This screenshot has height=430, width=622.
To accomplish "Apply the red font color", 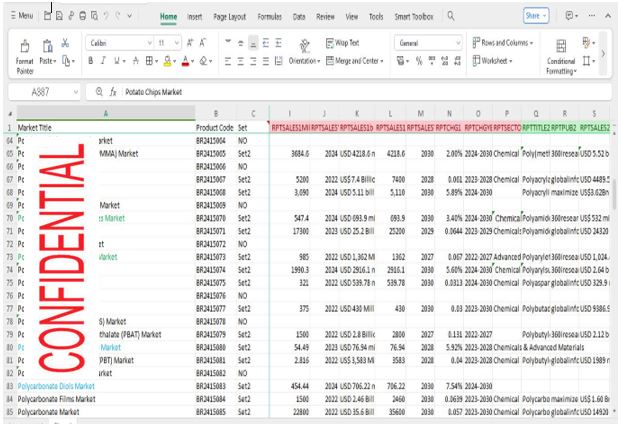I will coord(185,61).
